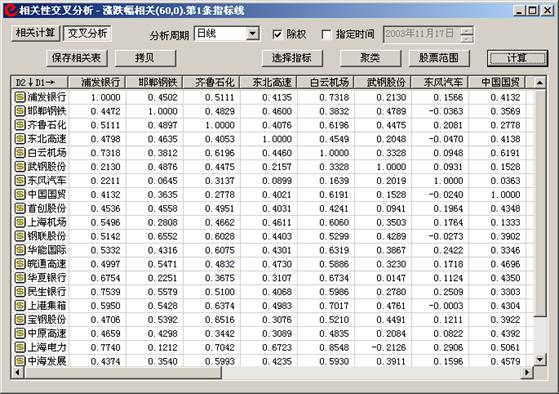Click the S icon beside 上海电力 row

click(20, 347)
